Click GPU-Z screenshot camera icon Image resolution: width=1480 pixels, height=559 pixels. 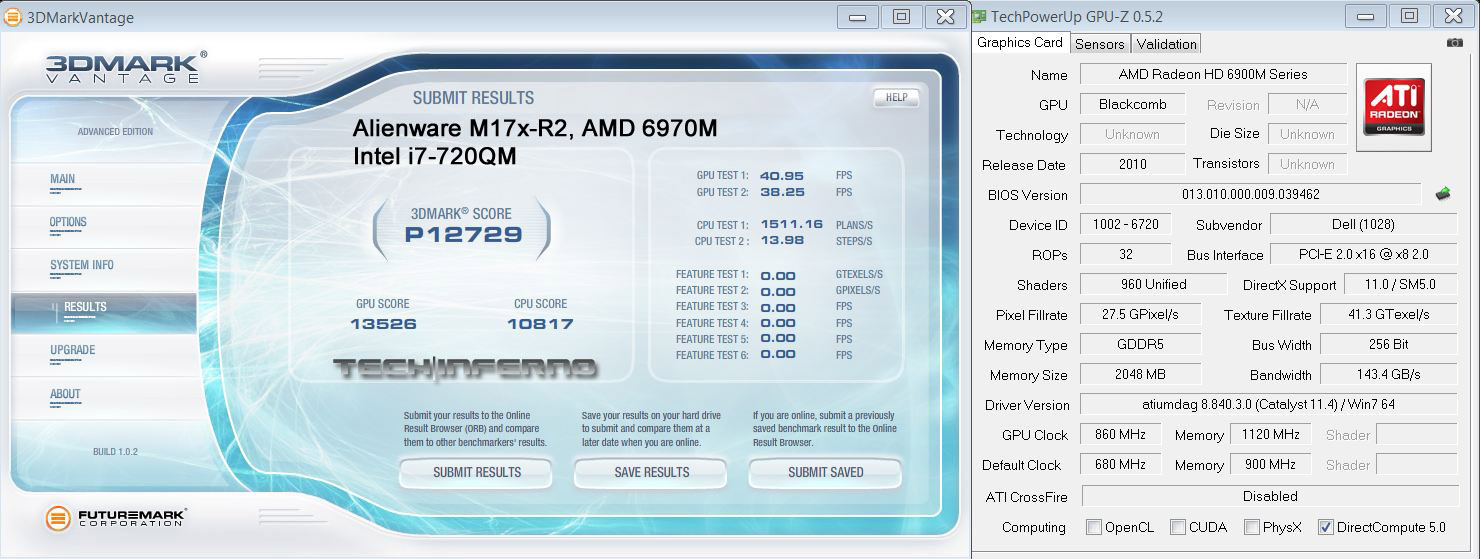point(1454,43)
